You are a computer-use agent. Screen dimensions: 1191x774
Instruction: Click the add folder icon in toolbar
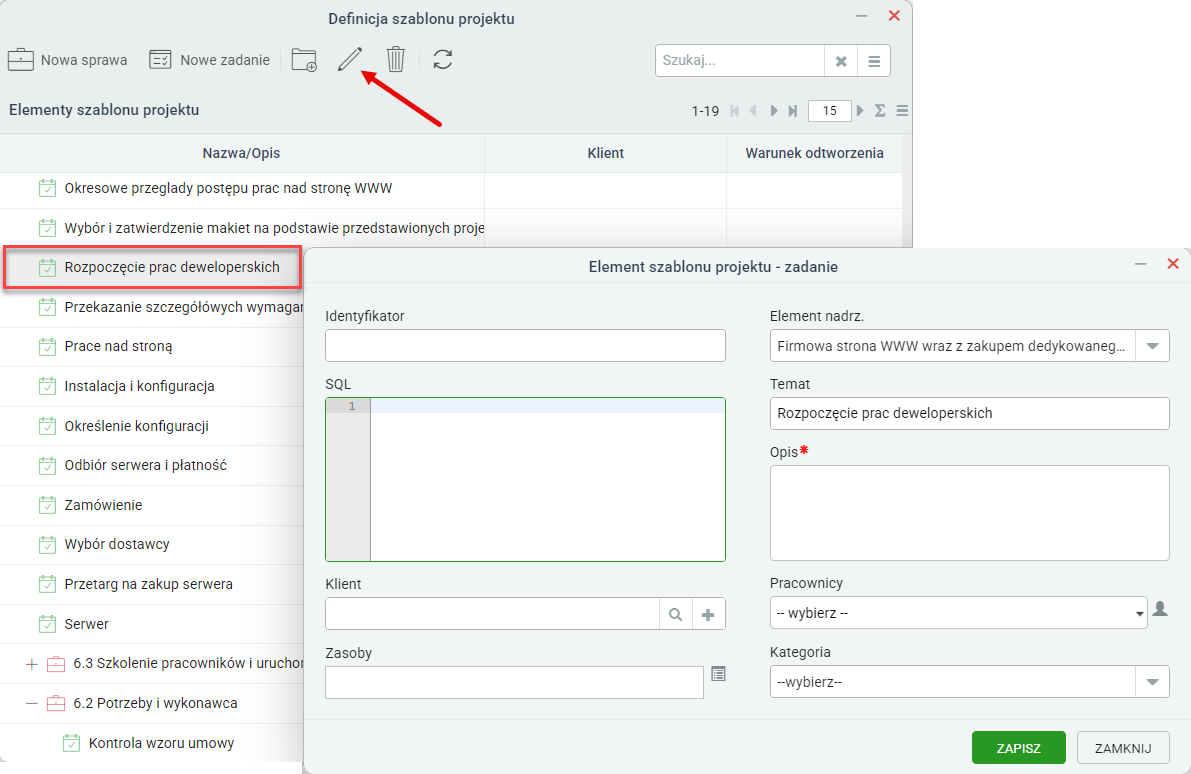tap(304, 60)
